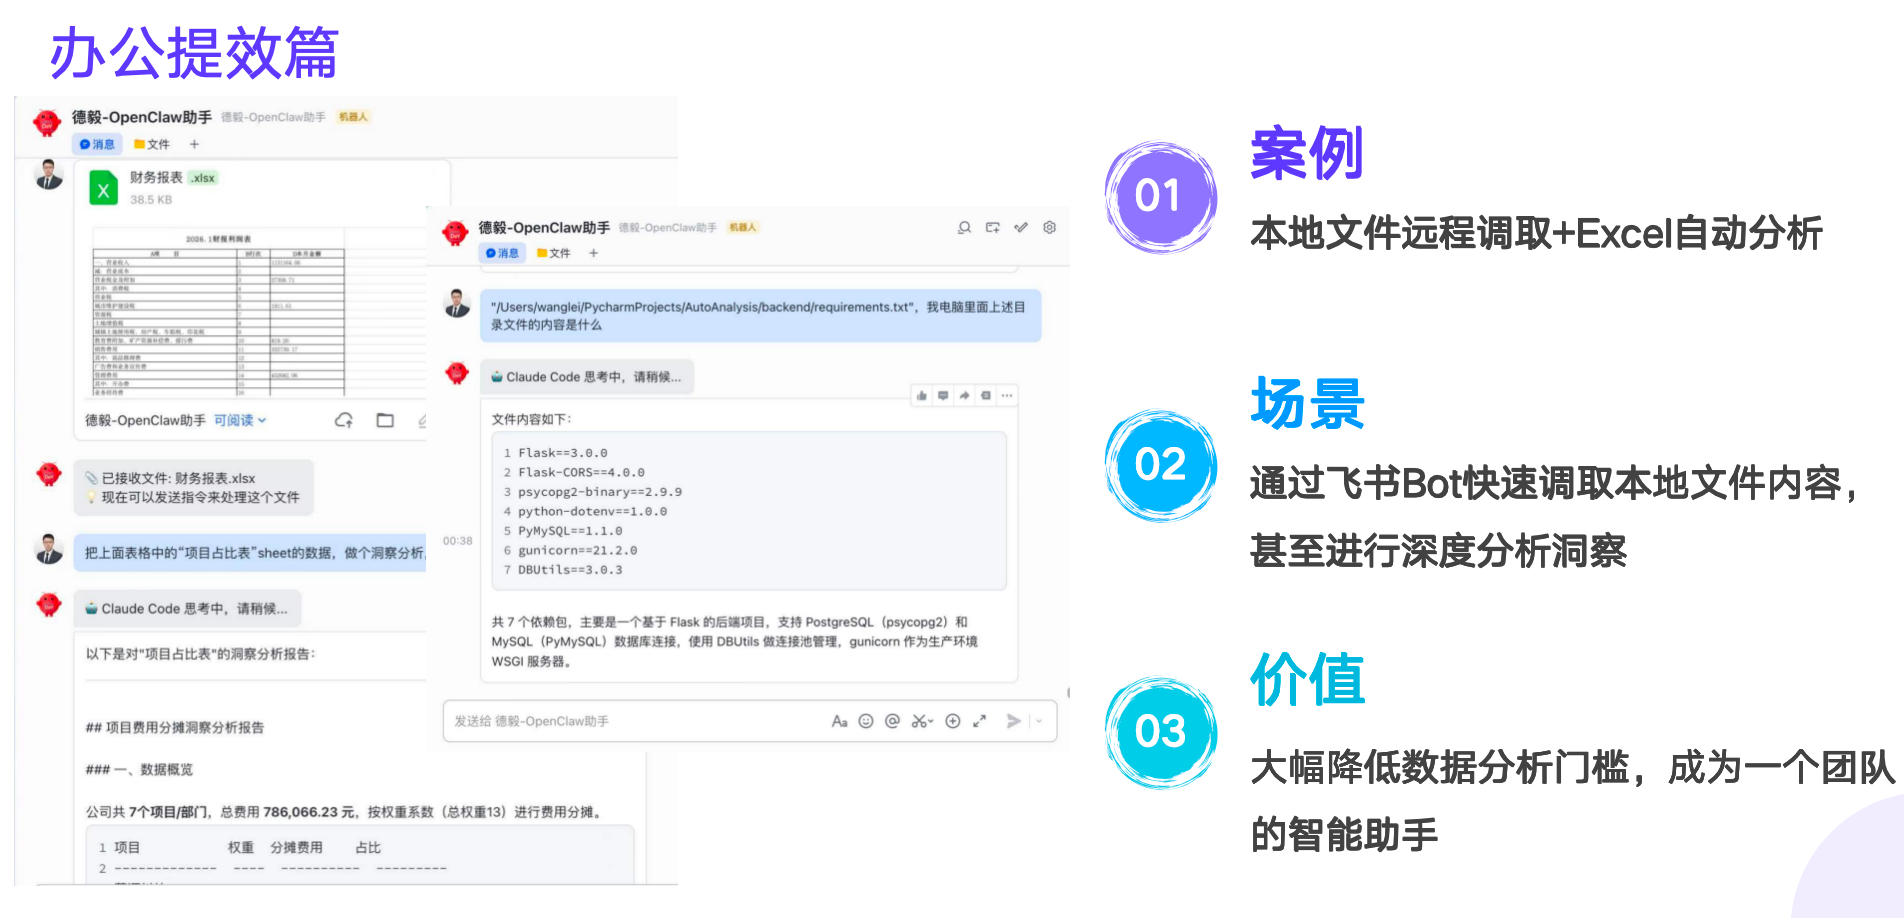Open the emoji picker in message box

click(866, 721)
